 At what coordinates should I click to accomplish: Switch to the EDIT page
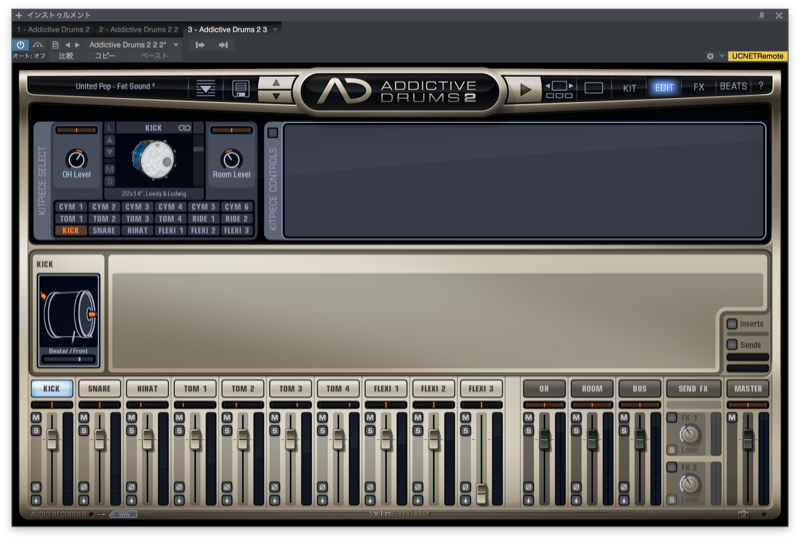[664, 88]
